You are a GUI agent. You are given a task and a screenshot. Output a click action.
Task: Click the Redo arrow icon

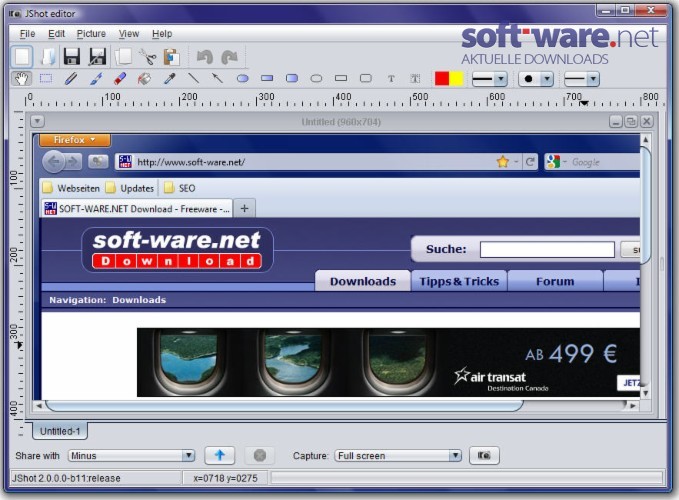pos(229,57)
